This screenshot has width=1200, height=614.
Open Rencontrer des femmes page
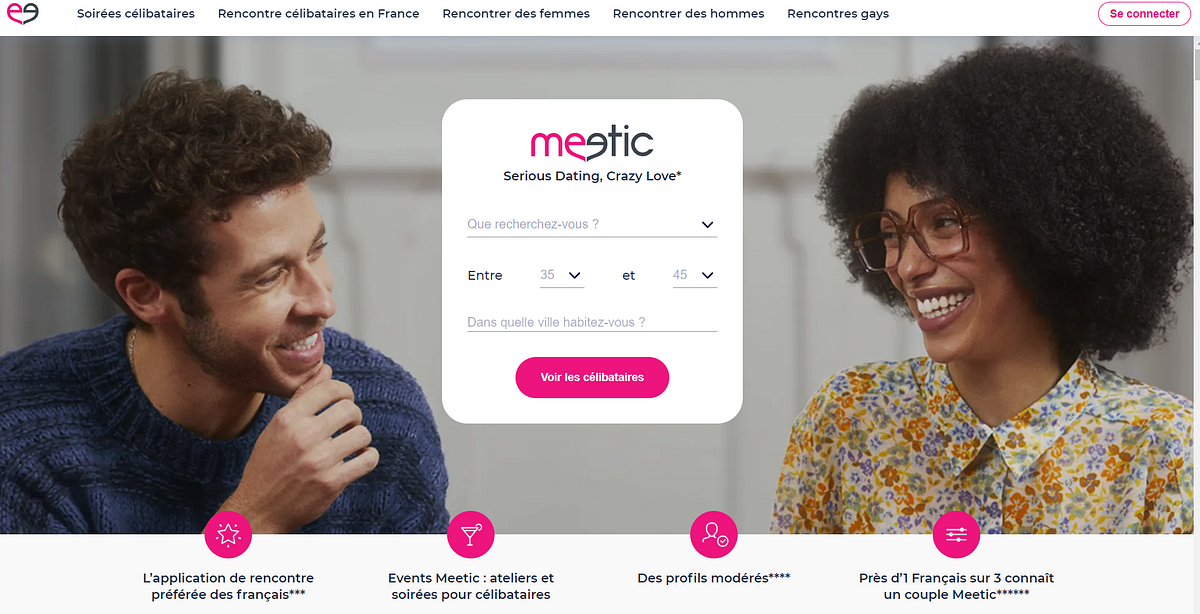[x=516, y=14]
